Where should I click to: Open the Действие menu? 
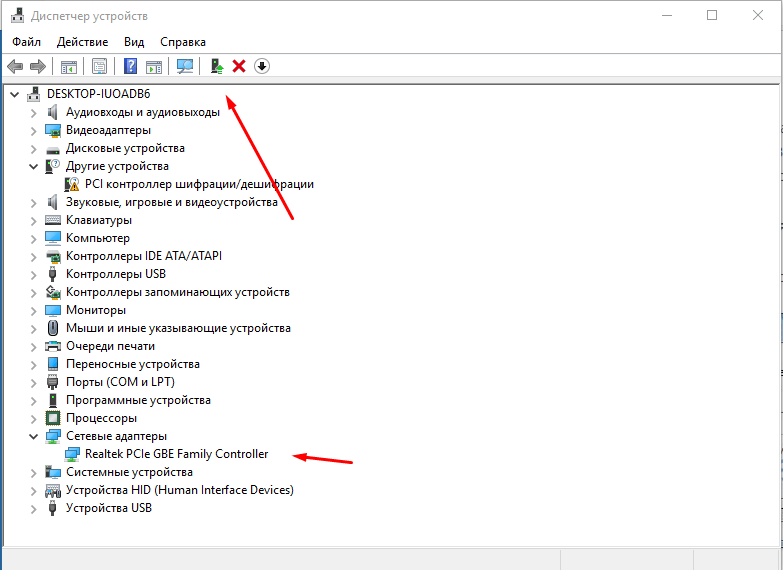[x=82, y=42]
